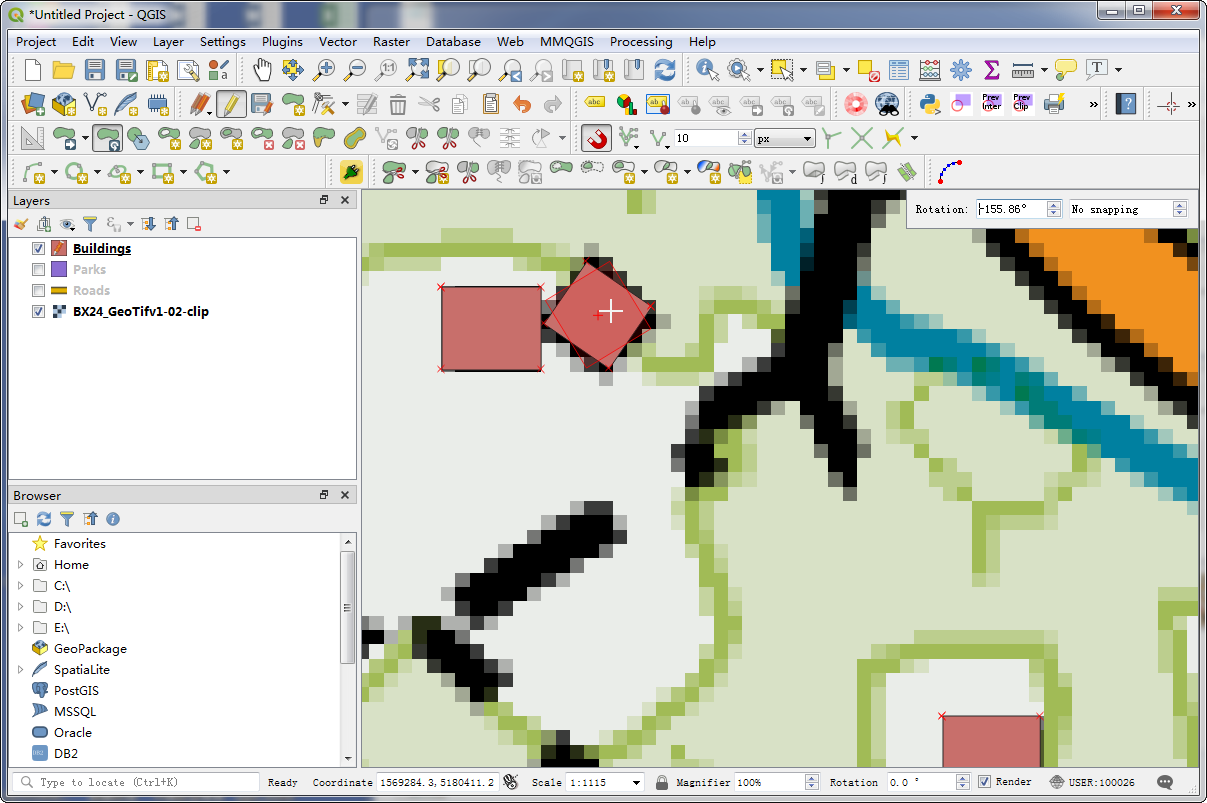Open the Python console
Viewport: 1207px width, 803px height.
coord(930,103)
